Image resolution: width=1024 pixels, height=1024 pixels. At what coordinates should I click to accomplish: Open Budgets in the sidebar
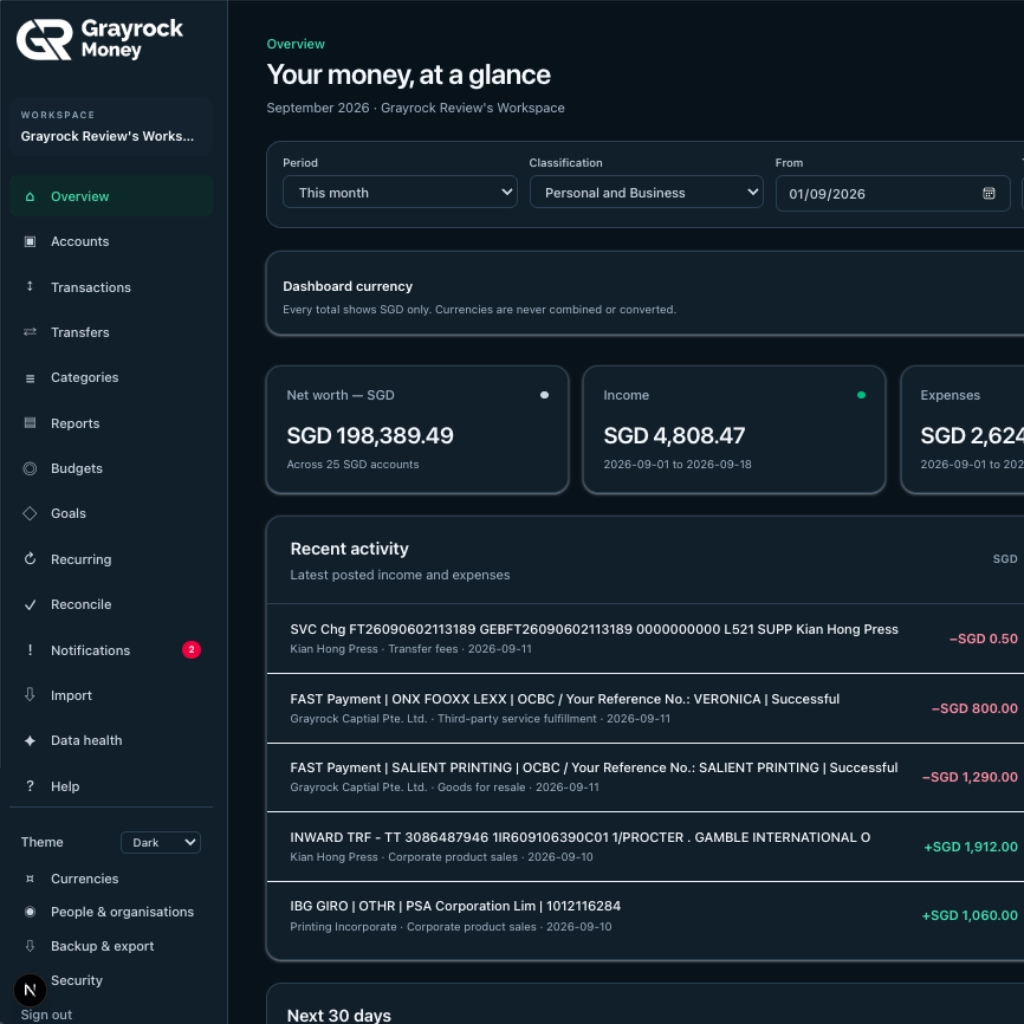[x=111, y=468]
